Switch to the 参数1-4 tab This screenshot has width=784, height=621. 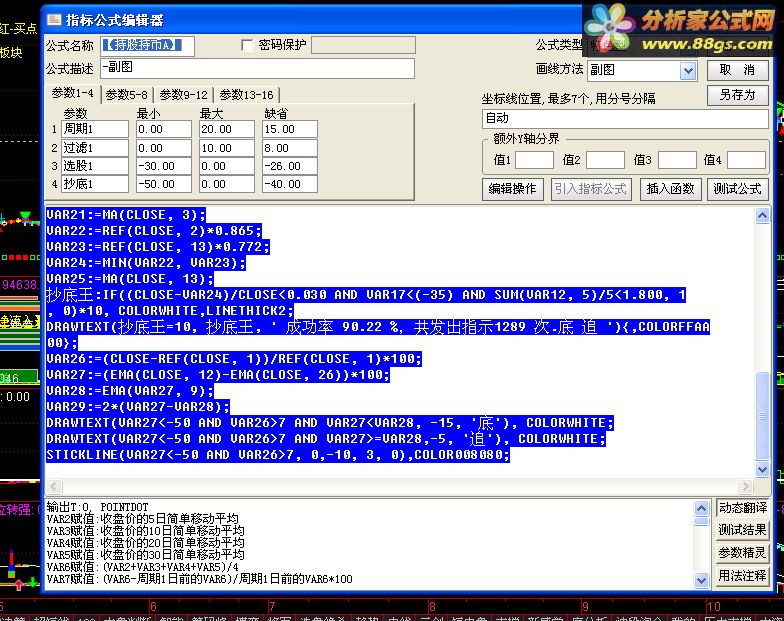click(x=72, y=94)
